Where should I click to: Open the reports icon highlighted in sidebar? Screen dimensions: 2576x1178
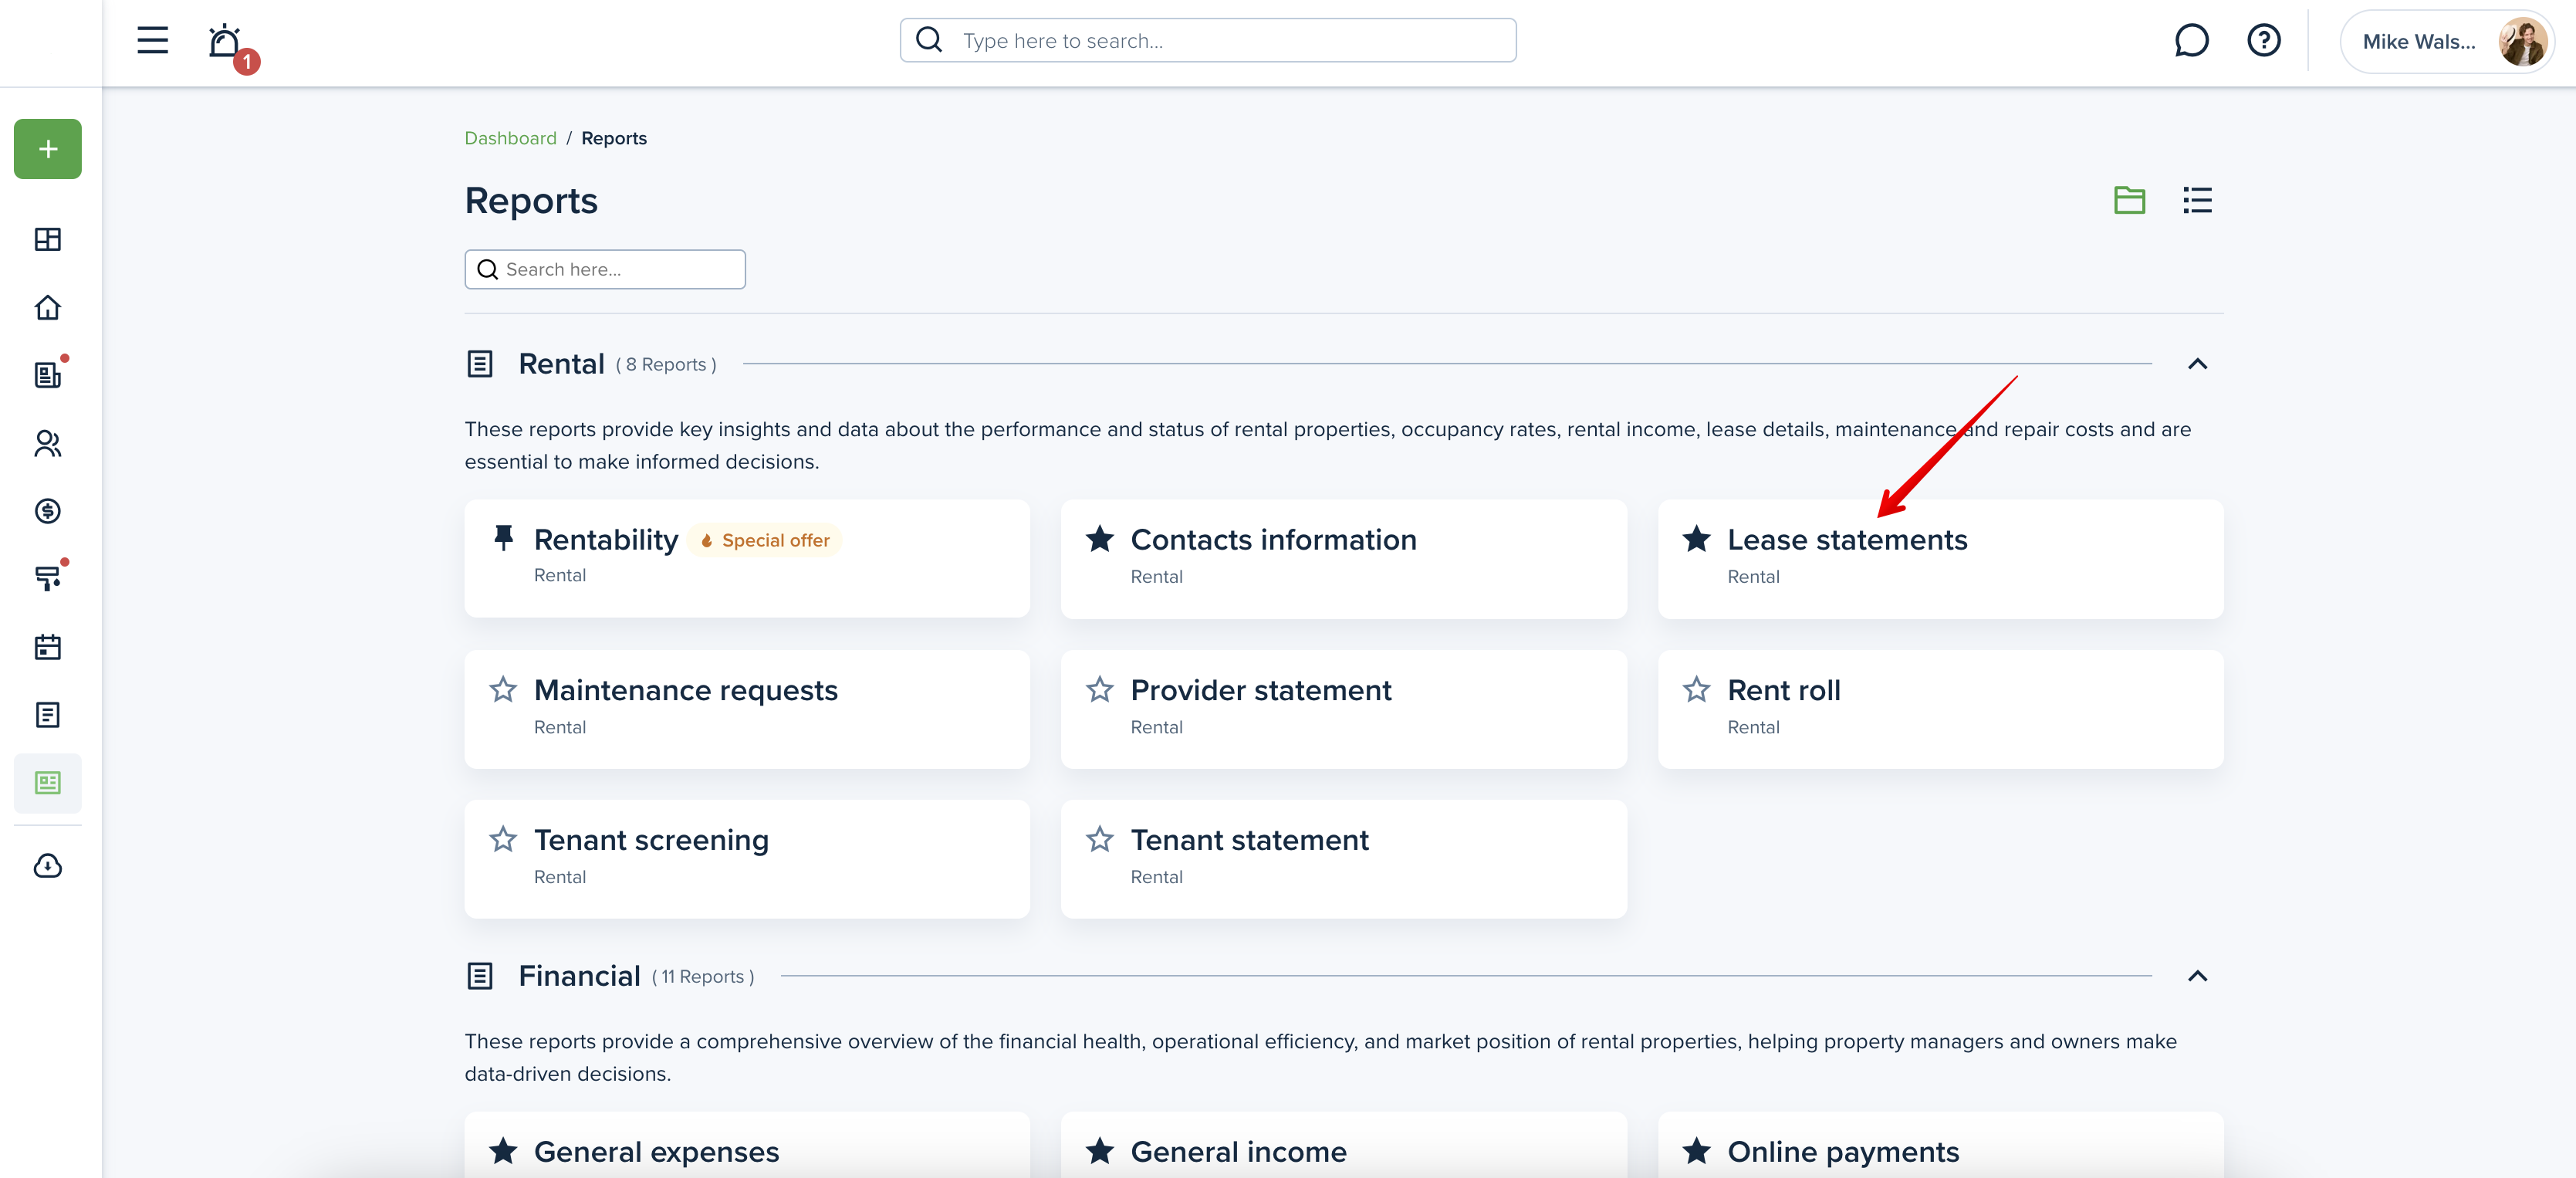[x=48, y=783]
